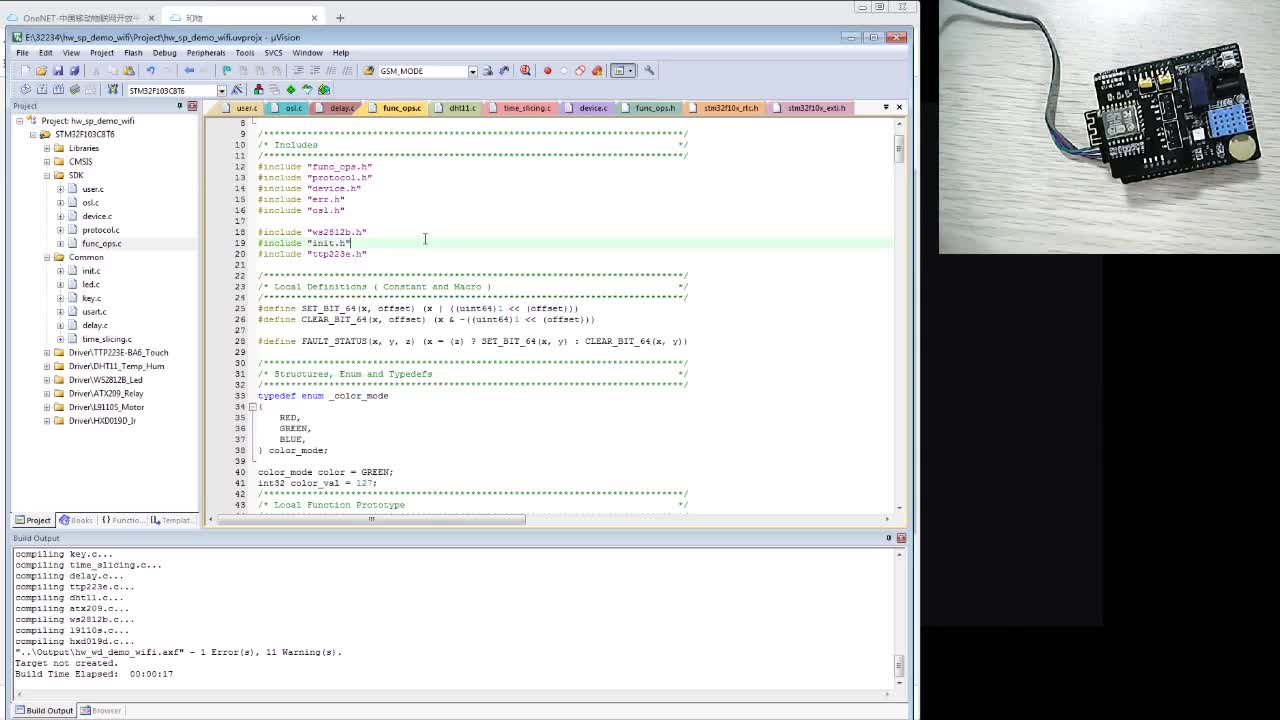Viewport: 1280px width, 720px height.
Task: Expand the Driver\DHT11_Temp_Hum group
Action: (x=46, y=366)
